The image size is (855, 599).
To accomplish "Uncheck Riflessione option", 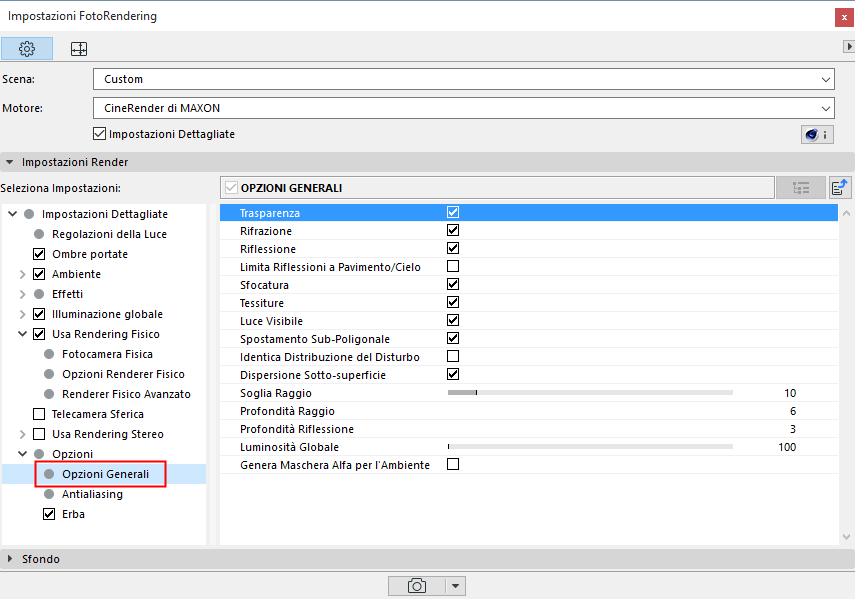I will (453, 248).
